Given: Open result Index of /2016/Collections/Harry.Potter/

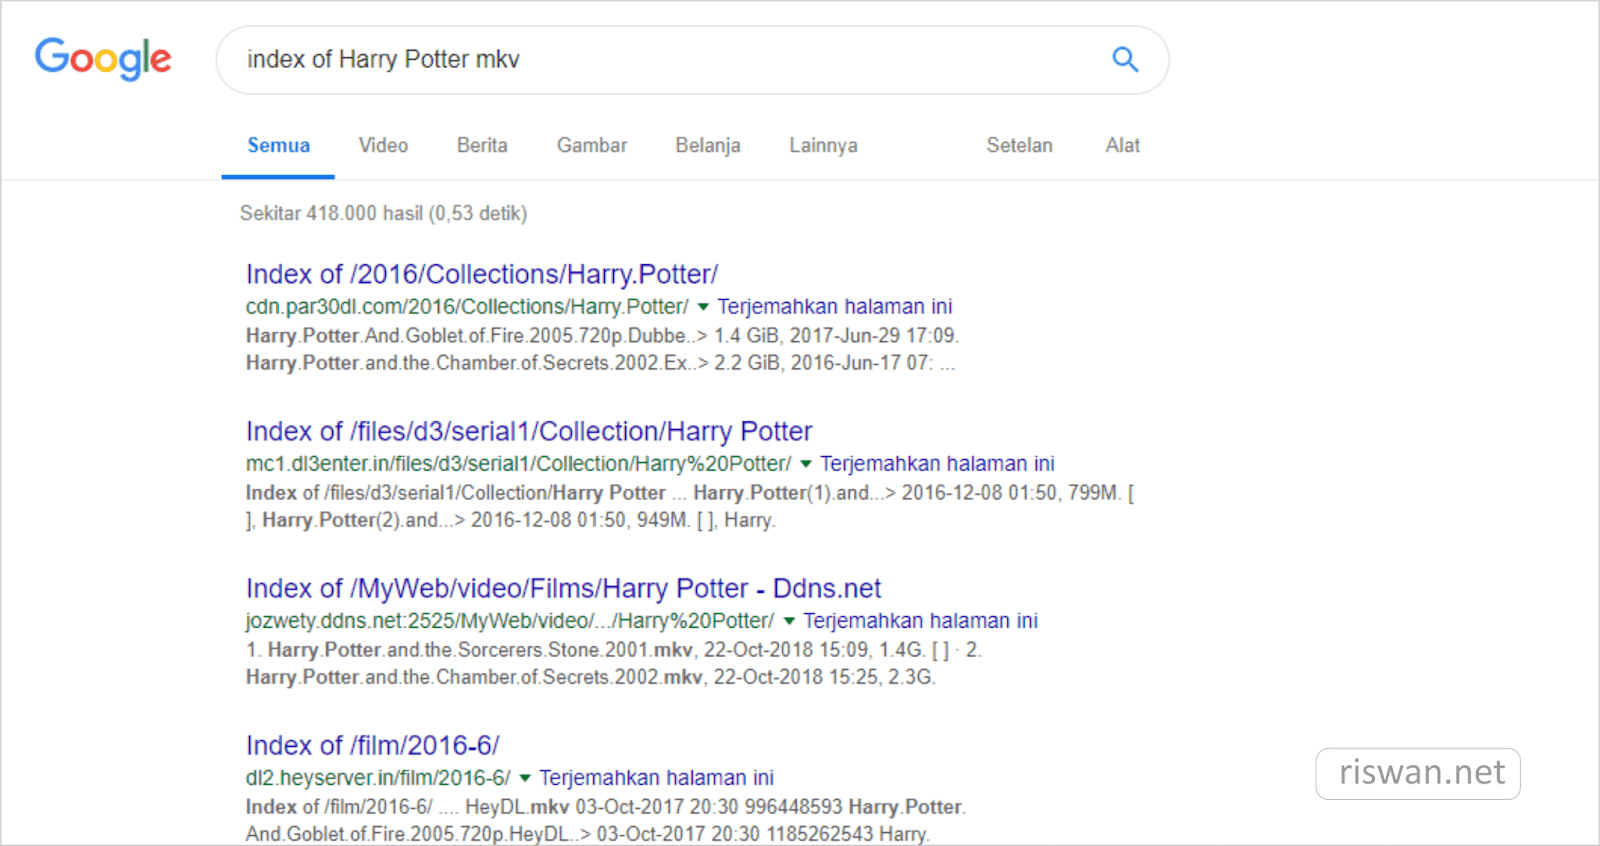Looking at the screenshot, I should click(482, 274).
